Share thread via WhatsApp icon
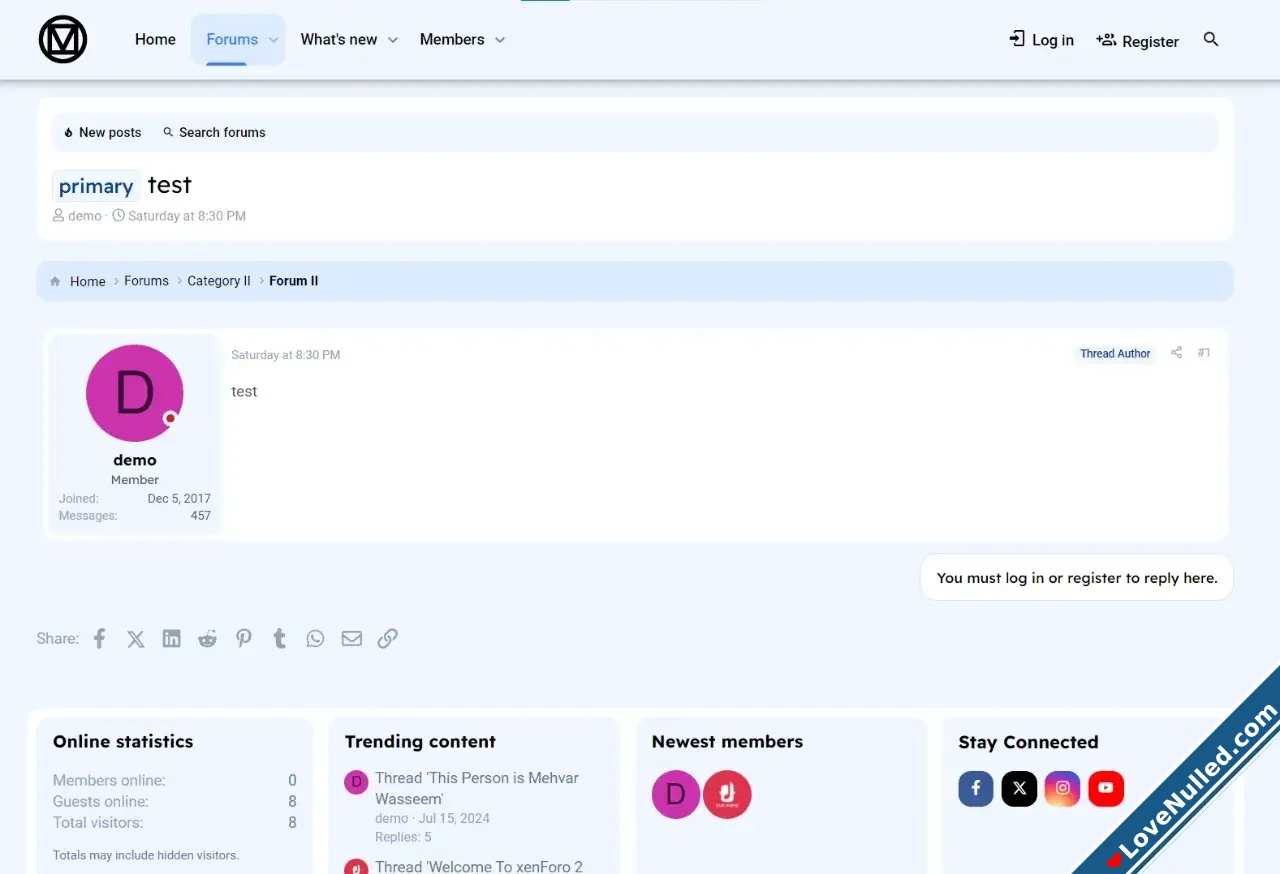 click(316, 639)
